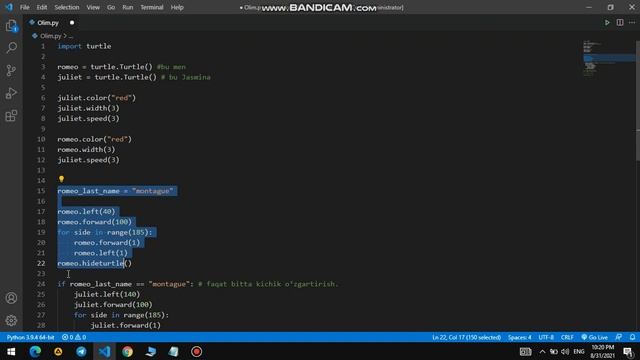Change file encoding UTF-8

[546, 338]
